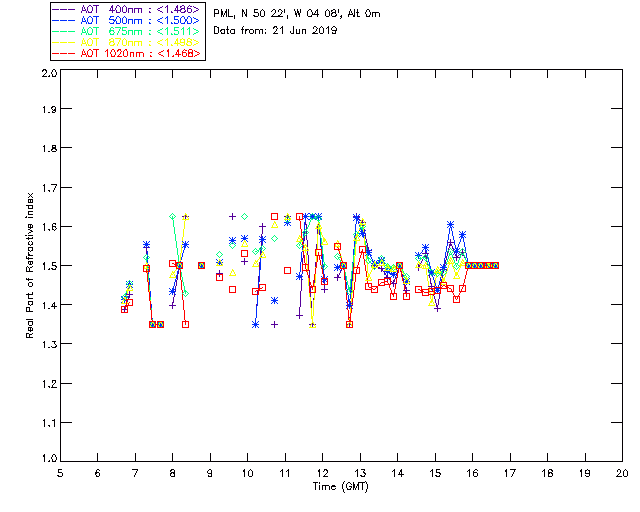Select the 1.3 y-axis tick label

tap(49, 344)
